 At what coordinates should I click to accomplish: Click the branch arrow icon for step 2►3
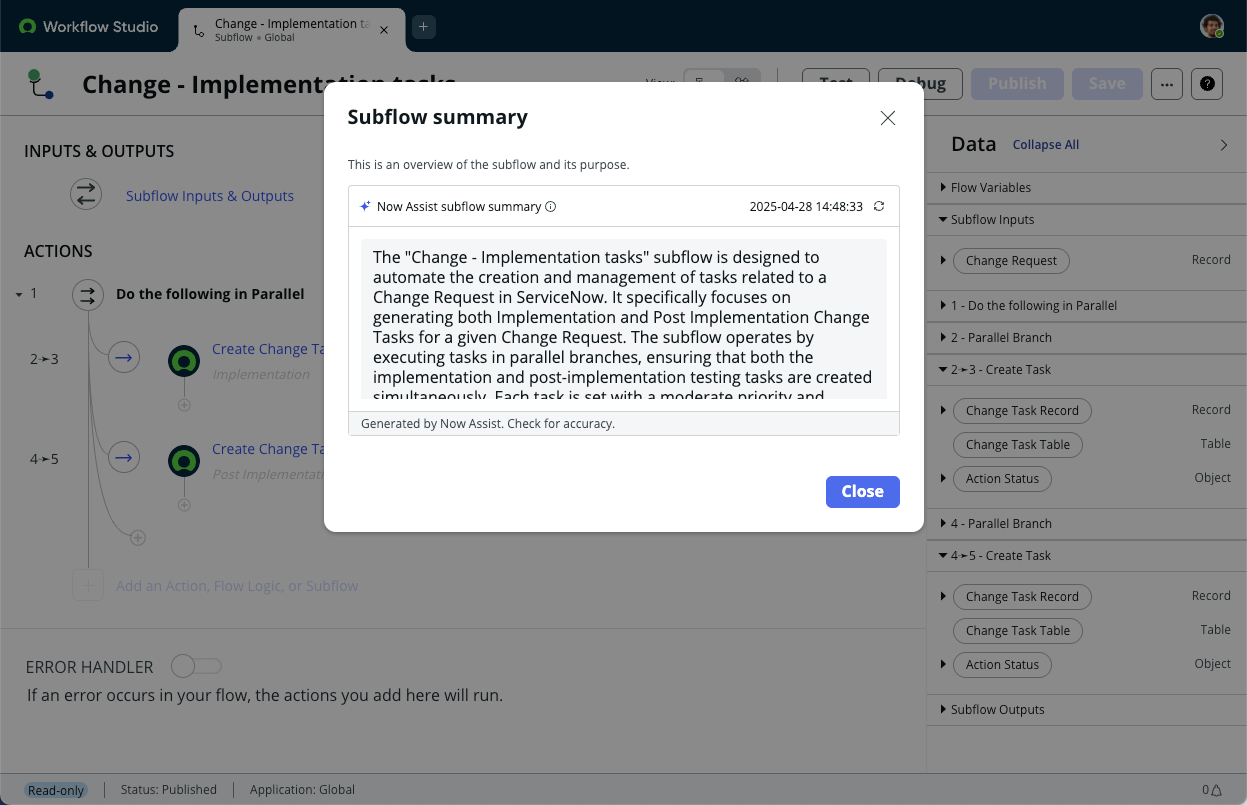point(124,357)
